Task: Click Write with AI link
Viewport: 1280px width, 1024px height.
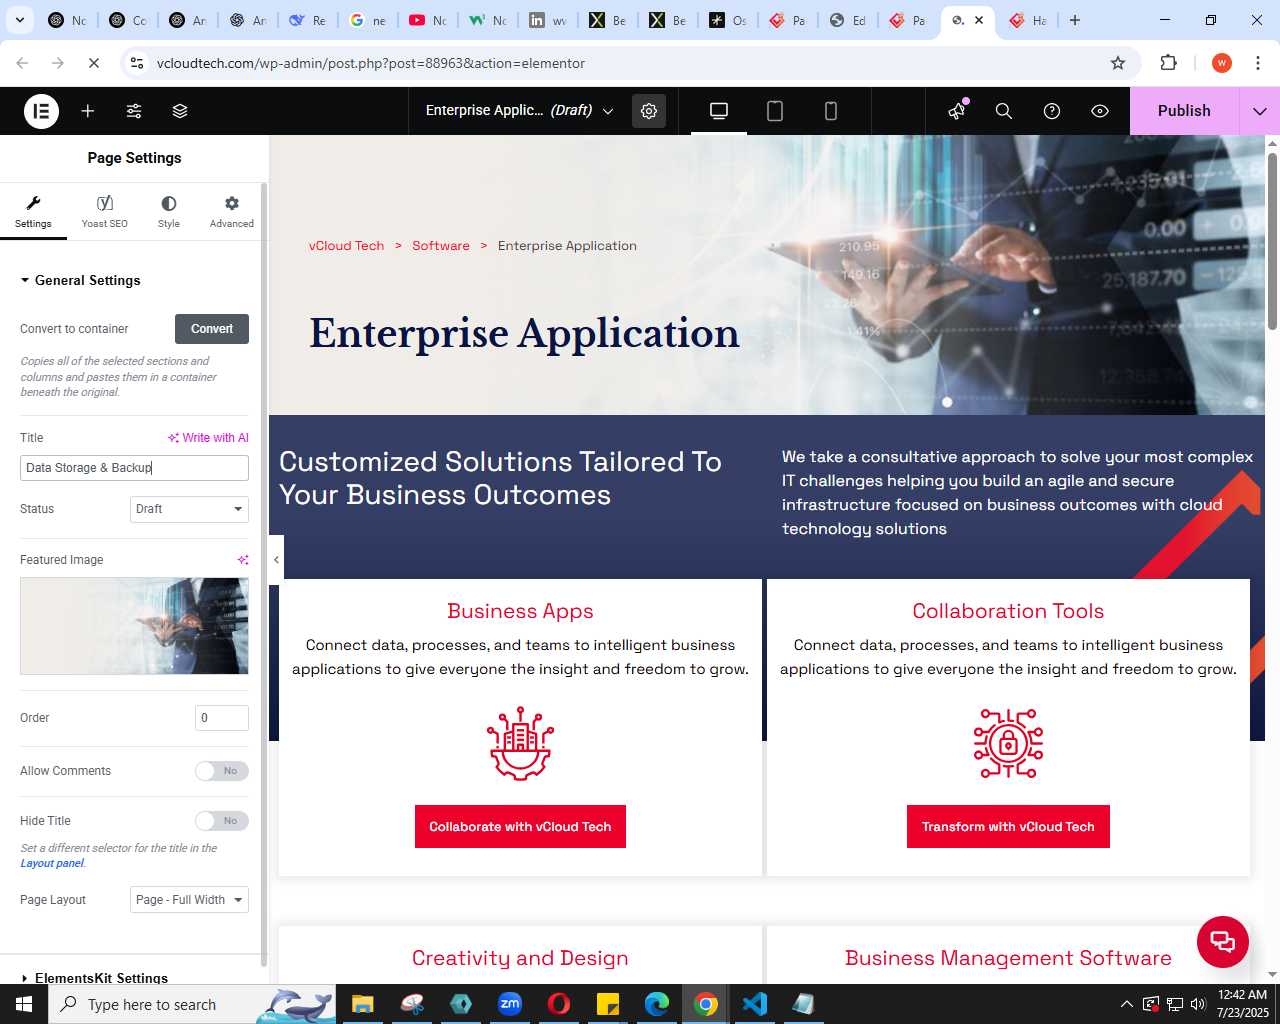Action: click(208, 438)
